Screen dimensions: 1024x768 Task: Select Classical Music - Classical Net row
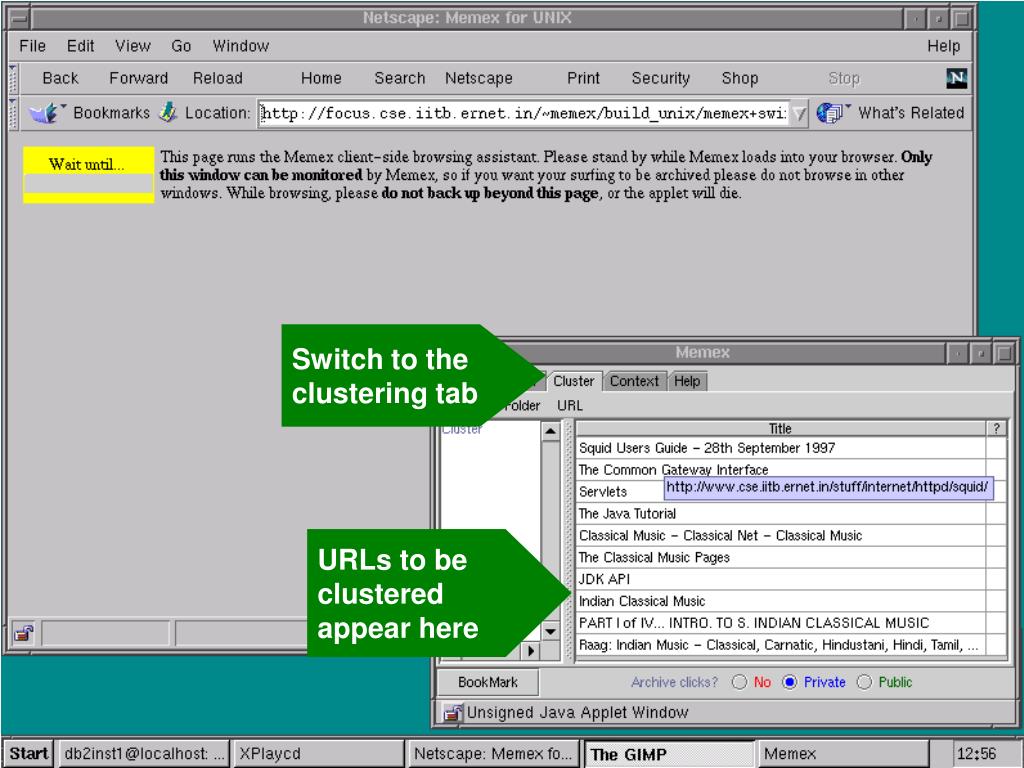tap(781, 536)
